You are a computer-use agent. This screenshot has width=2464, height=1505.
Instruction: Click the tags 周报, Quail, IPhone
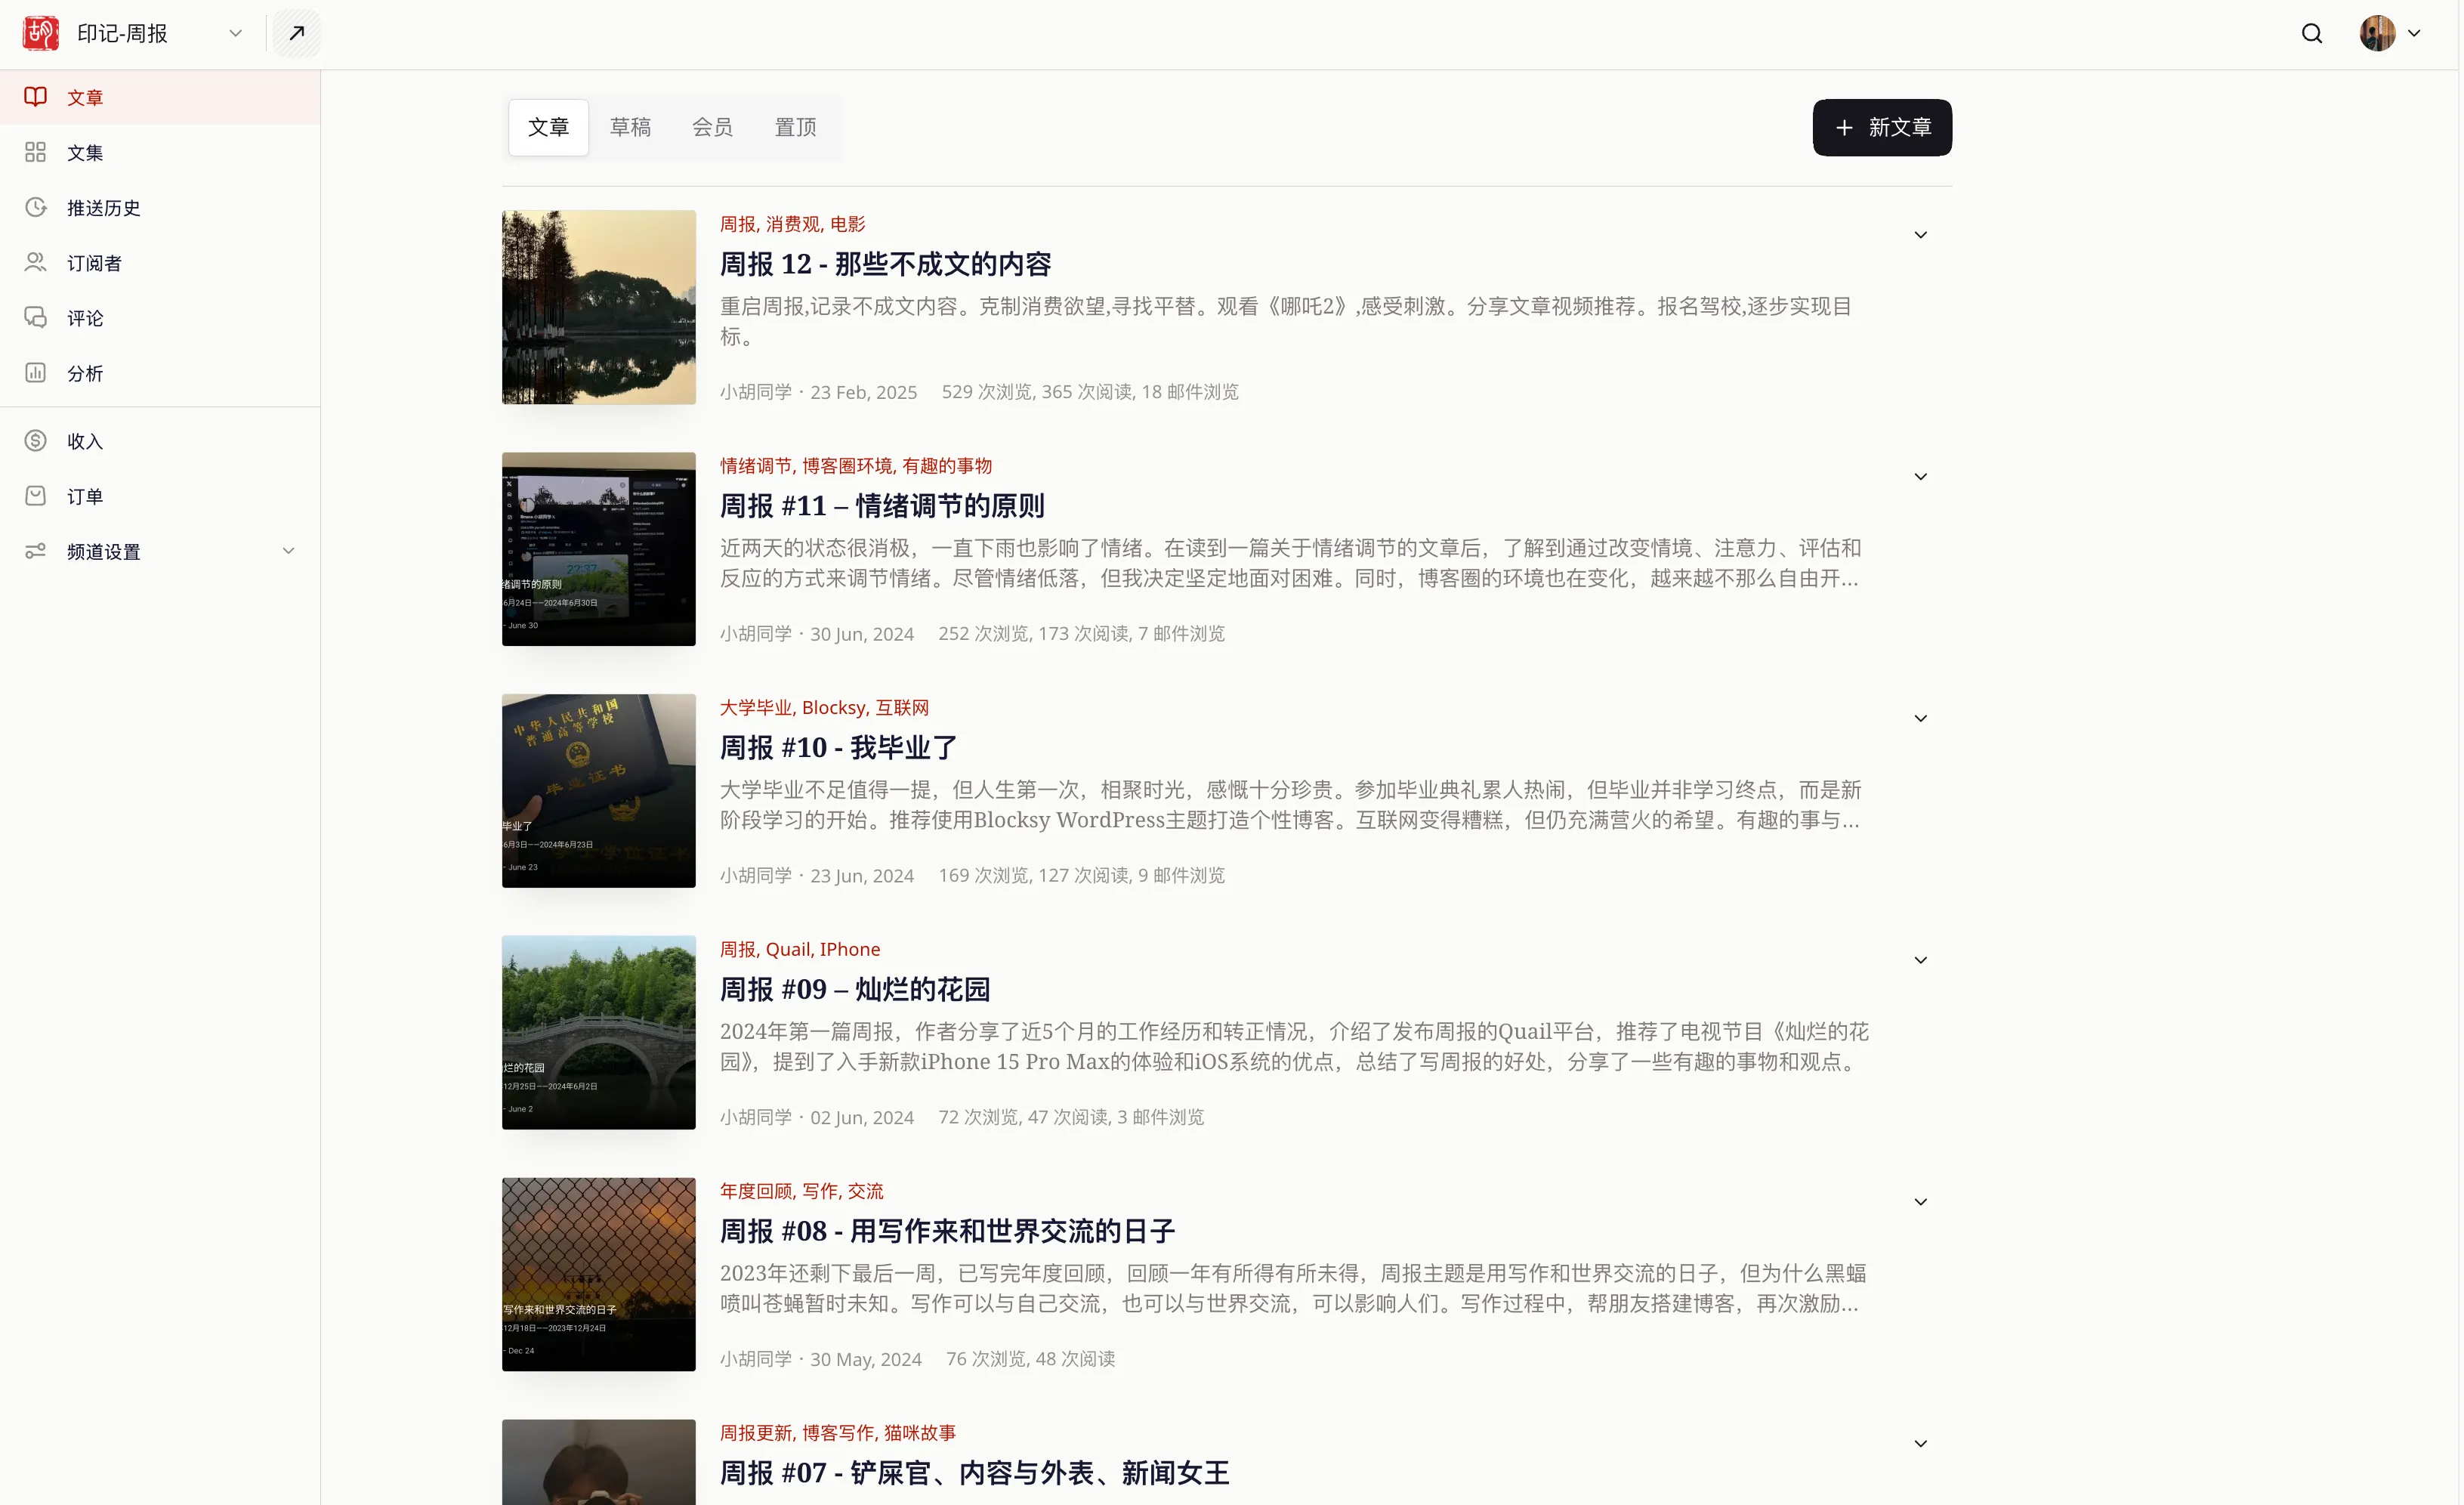pos(800,950)
